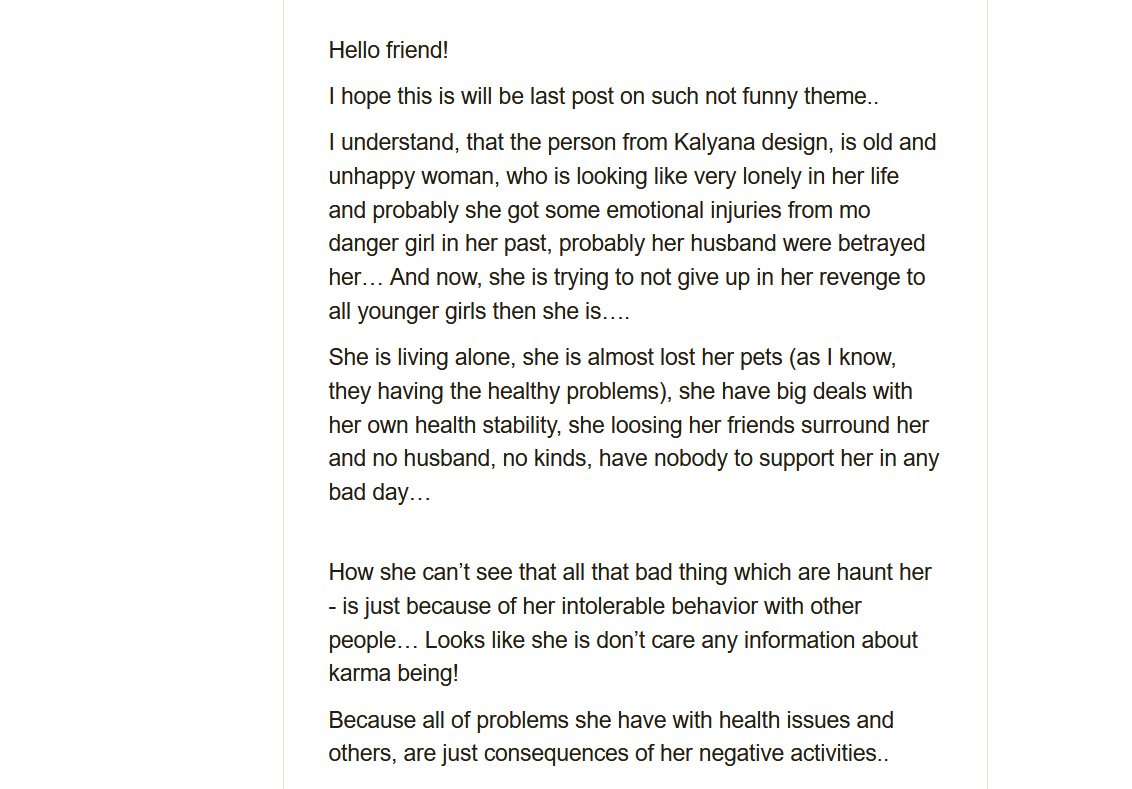Click the sentence about last post on theme

[604, 96]
